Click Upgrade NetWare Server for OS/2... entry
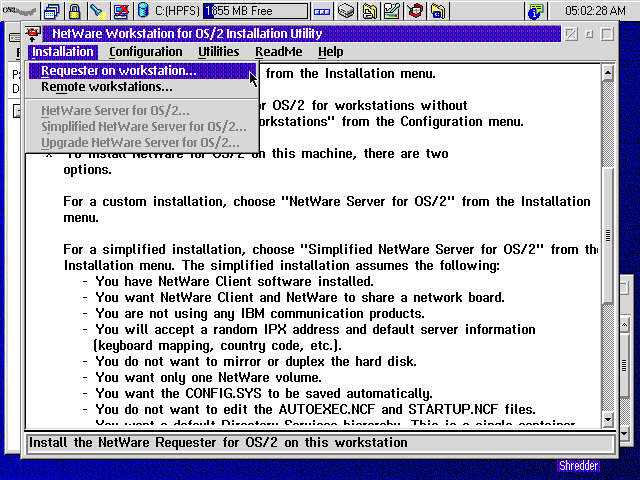The height and width of the screenshot is (480, 640). pyautogui.click(x=142, y=142)
